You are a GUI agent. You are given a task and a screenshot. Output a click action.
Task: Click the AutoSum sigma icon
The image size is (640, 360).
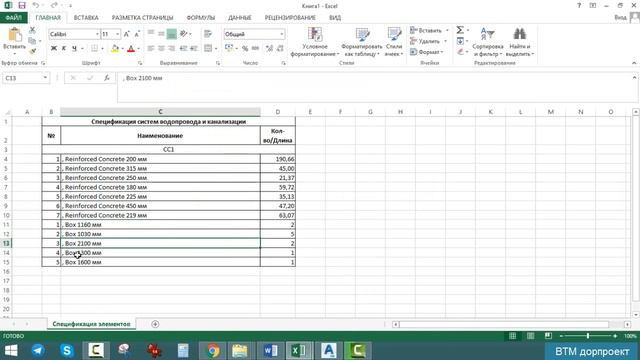[x=460, y=30]
